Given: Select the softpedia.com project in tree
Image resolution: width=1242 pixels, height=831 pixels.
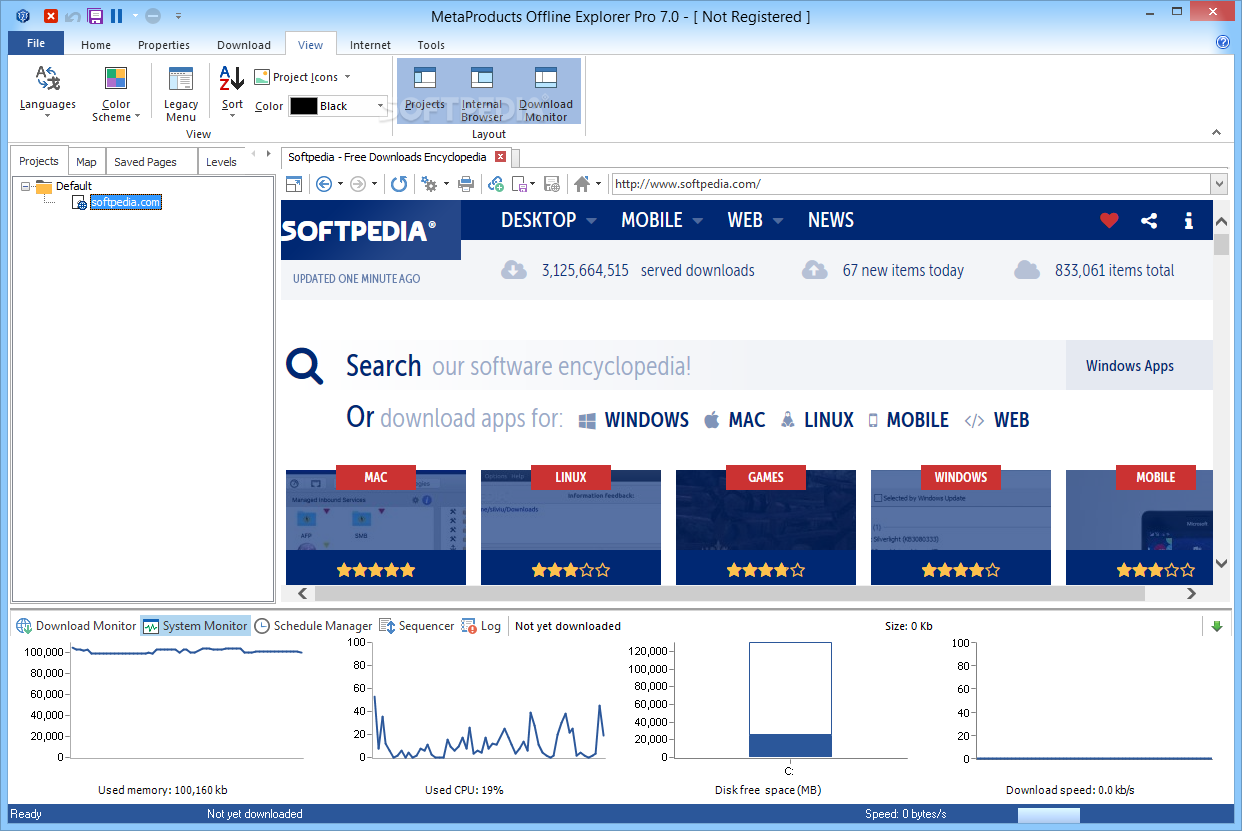Looking at the screenshot, I should pos(125,202).
